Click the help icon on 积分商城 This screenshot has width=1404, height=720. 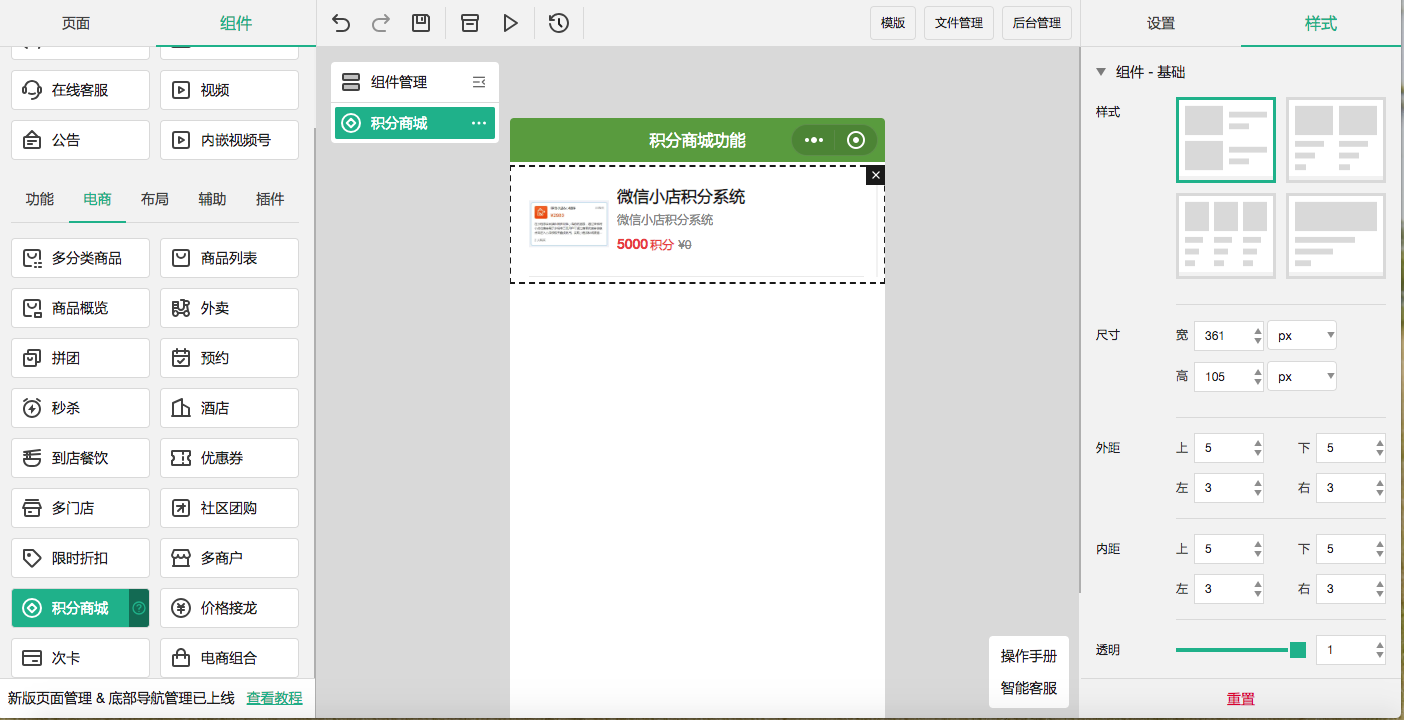click(x=139, y=608)
